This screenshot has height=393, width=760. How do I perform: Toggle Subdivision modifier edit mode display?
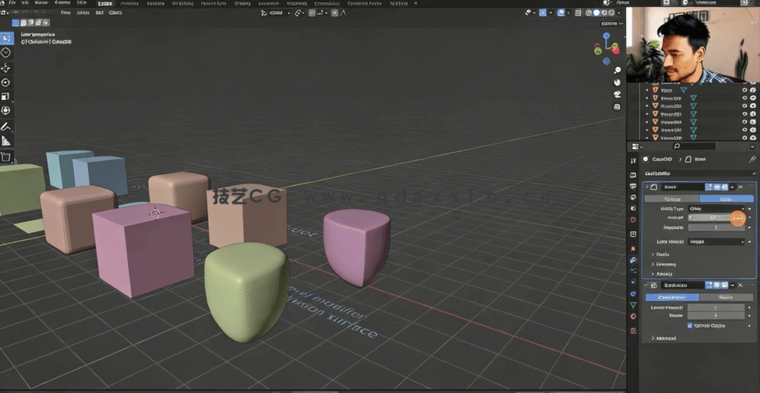click(x=709, y=285)
